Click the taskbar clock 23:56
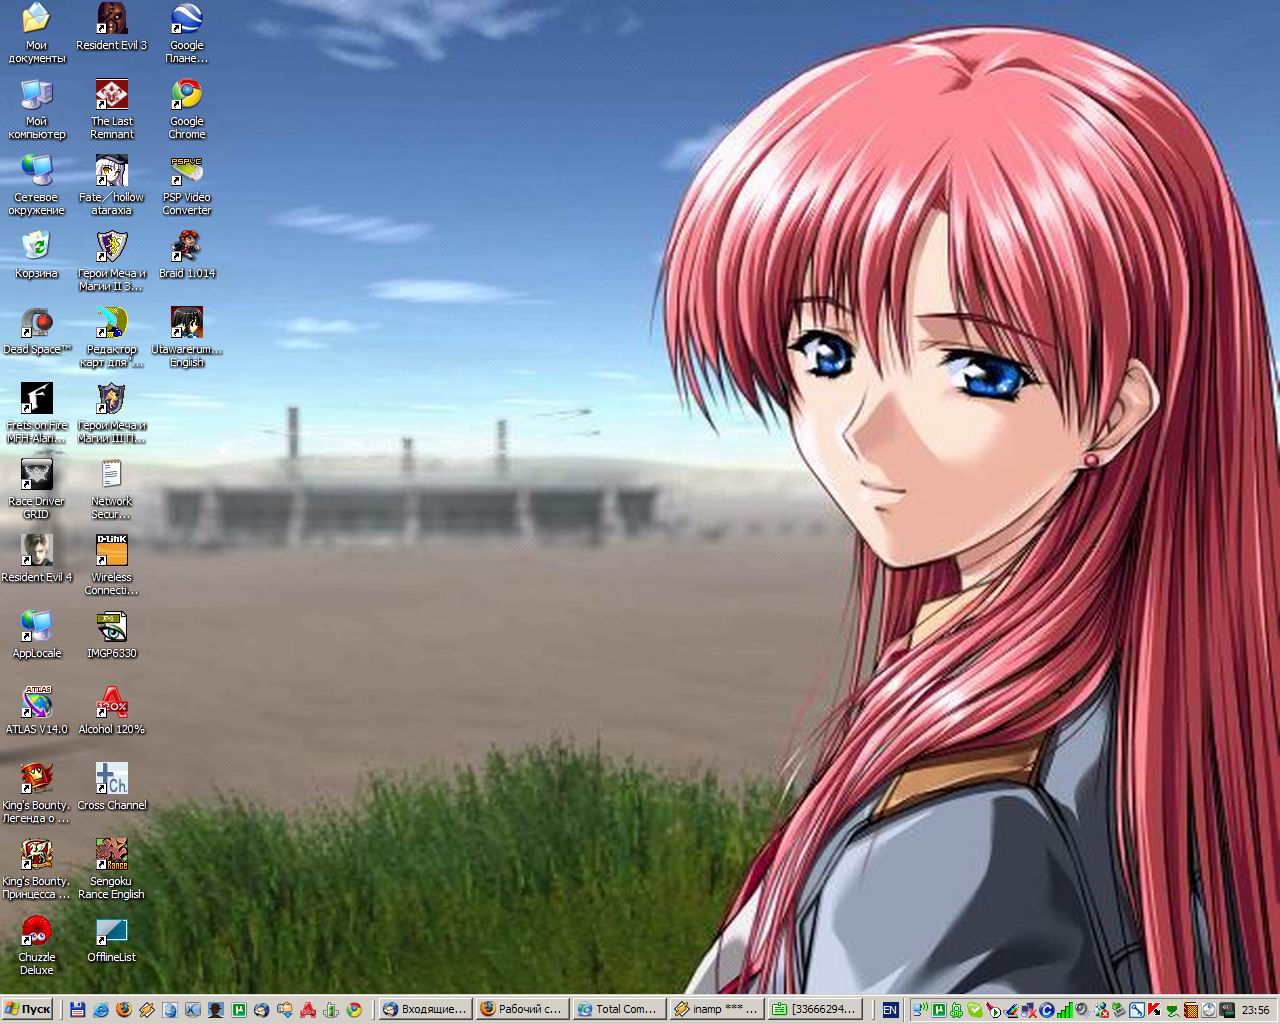 pyautogui.click(x=1255, y=1010)
